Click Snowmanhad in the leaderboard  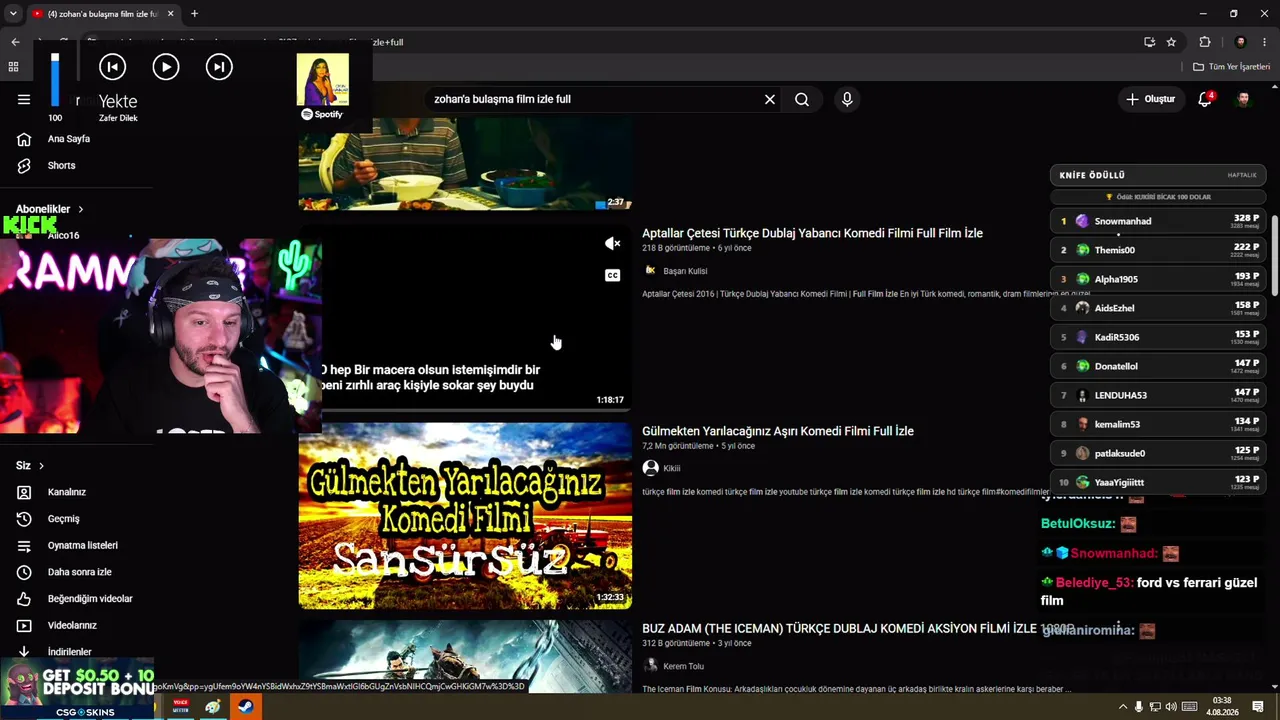point(1123,221)
